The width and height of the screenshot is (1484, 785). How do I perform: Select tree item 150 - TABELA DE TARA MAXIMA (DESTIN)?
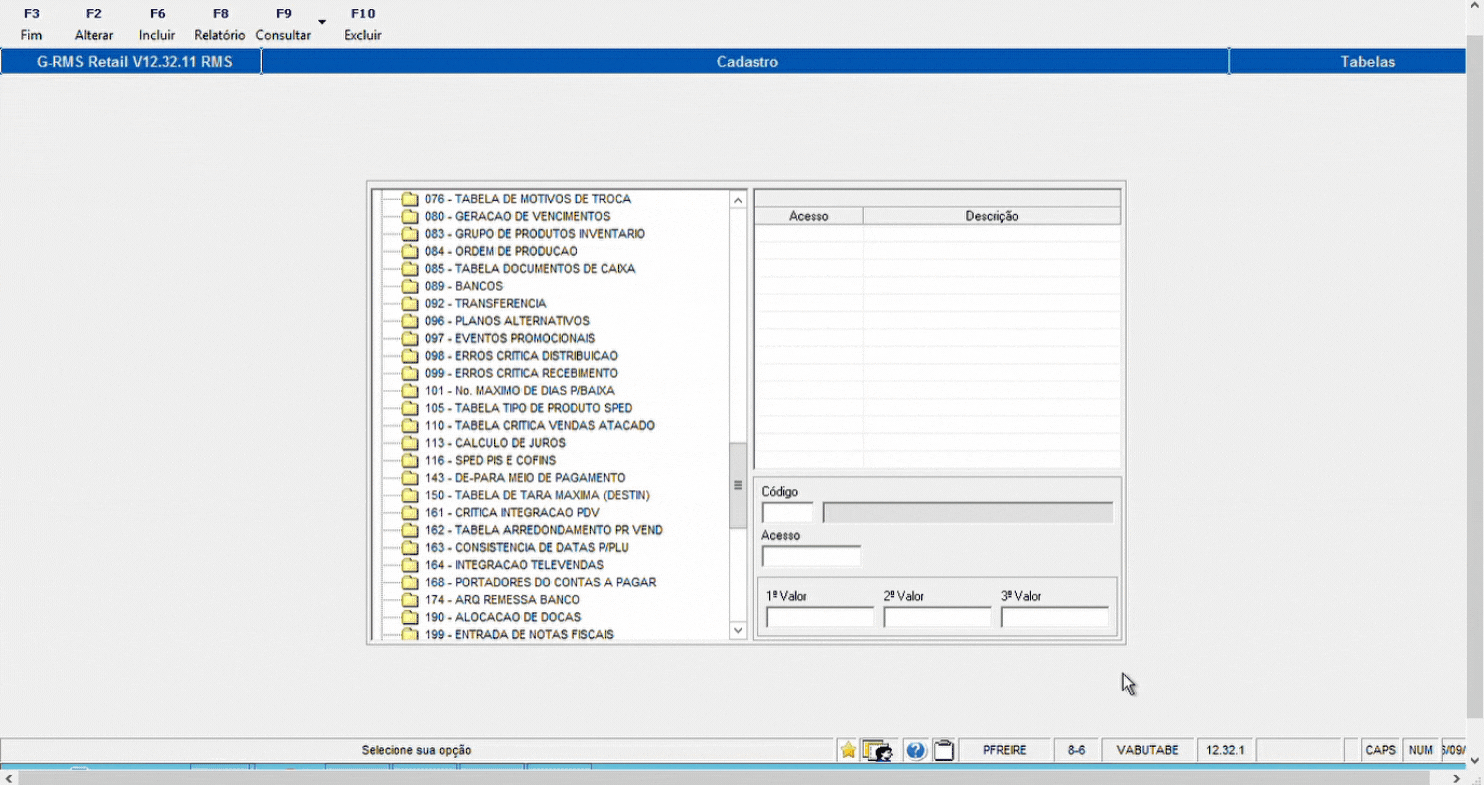click(x=537, y=495)
